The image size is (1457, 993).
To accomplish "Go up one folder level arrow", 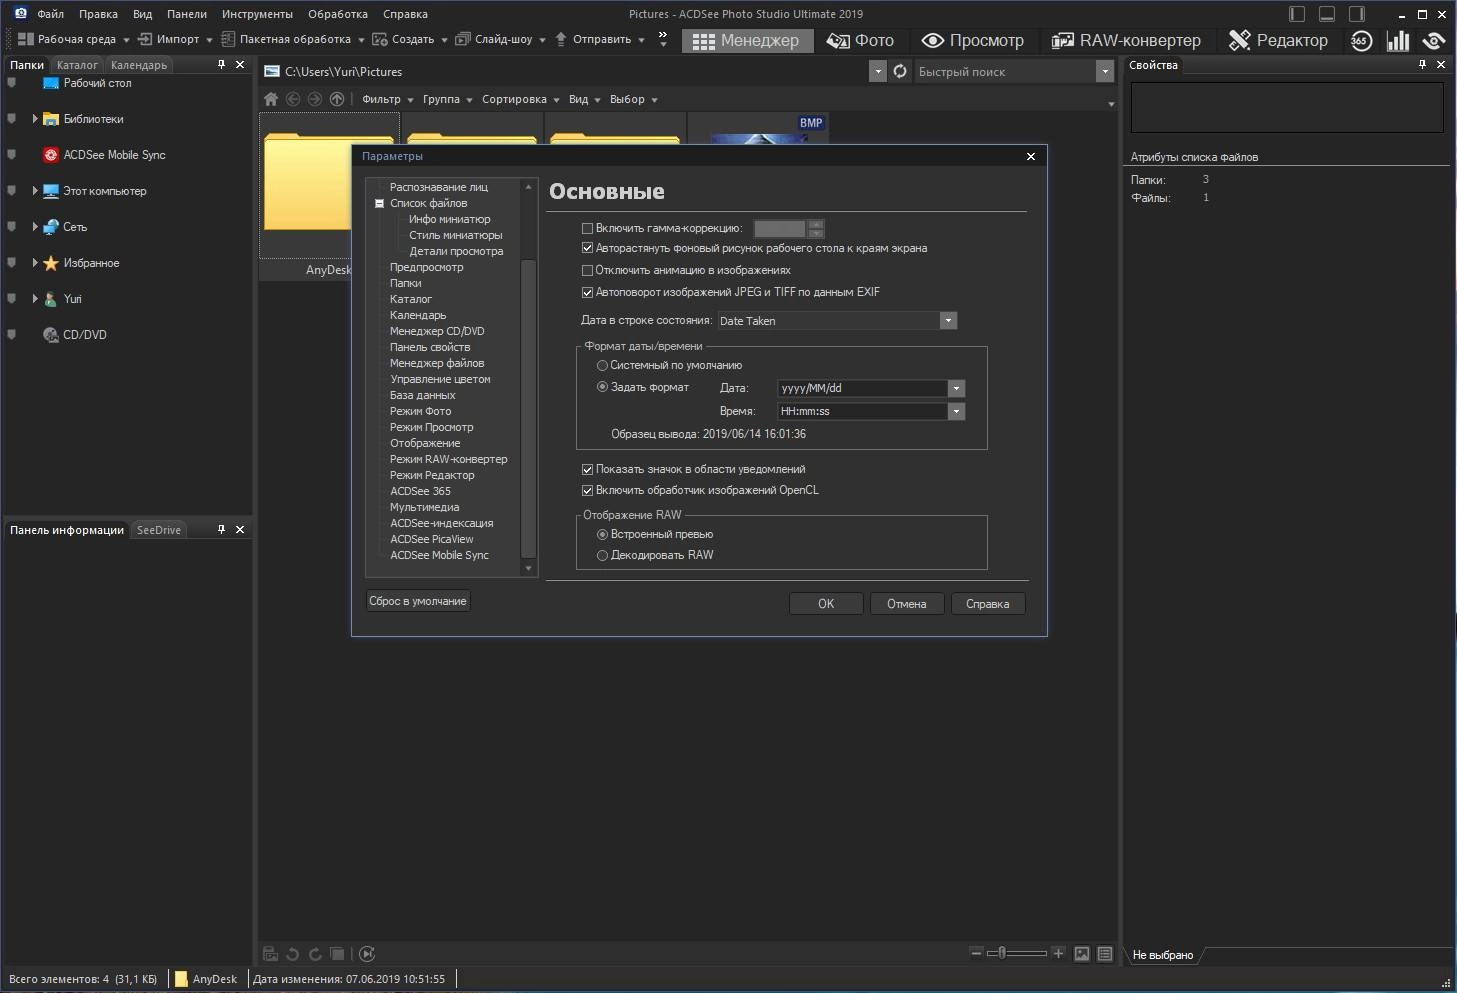I will click(x=337, y=99).
